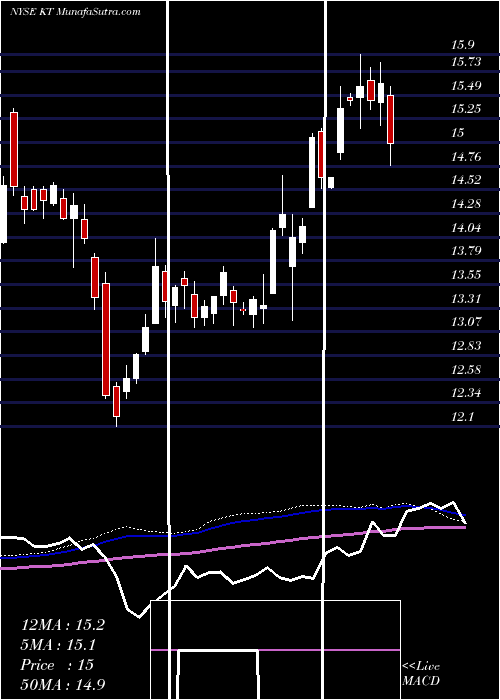
Task: Click the 15.49 price level label
Action: (466, 86)
